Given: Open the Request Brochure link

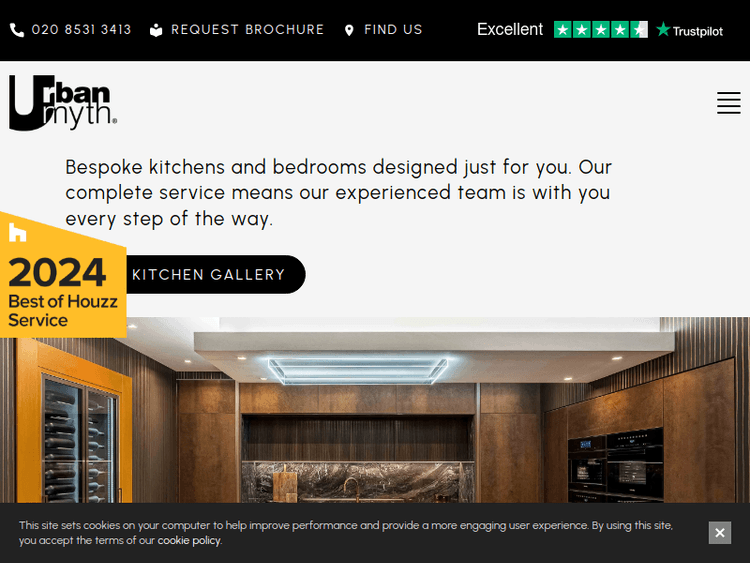Looking at the screenshot, I should (247, 30).
